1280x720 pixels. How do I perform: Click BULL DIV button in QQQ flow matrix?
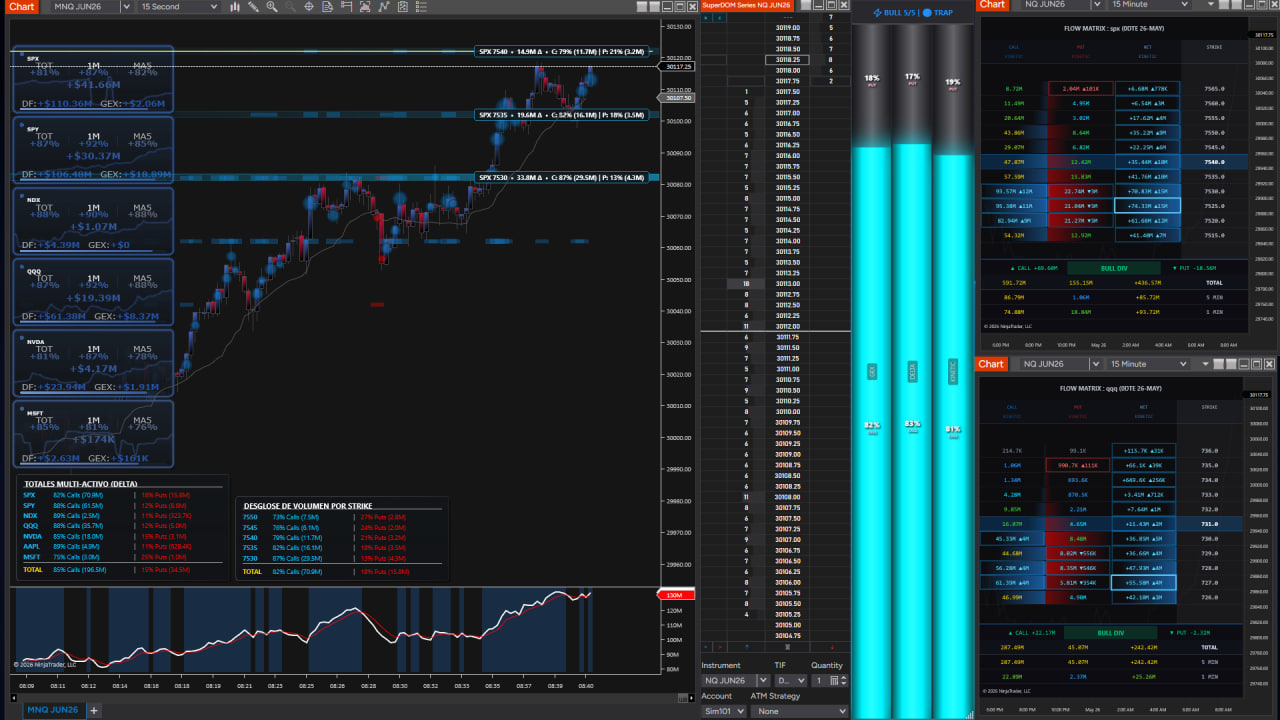pos(1110,632)
